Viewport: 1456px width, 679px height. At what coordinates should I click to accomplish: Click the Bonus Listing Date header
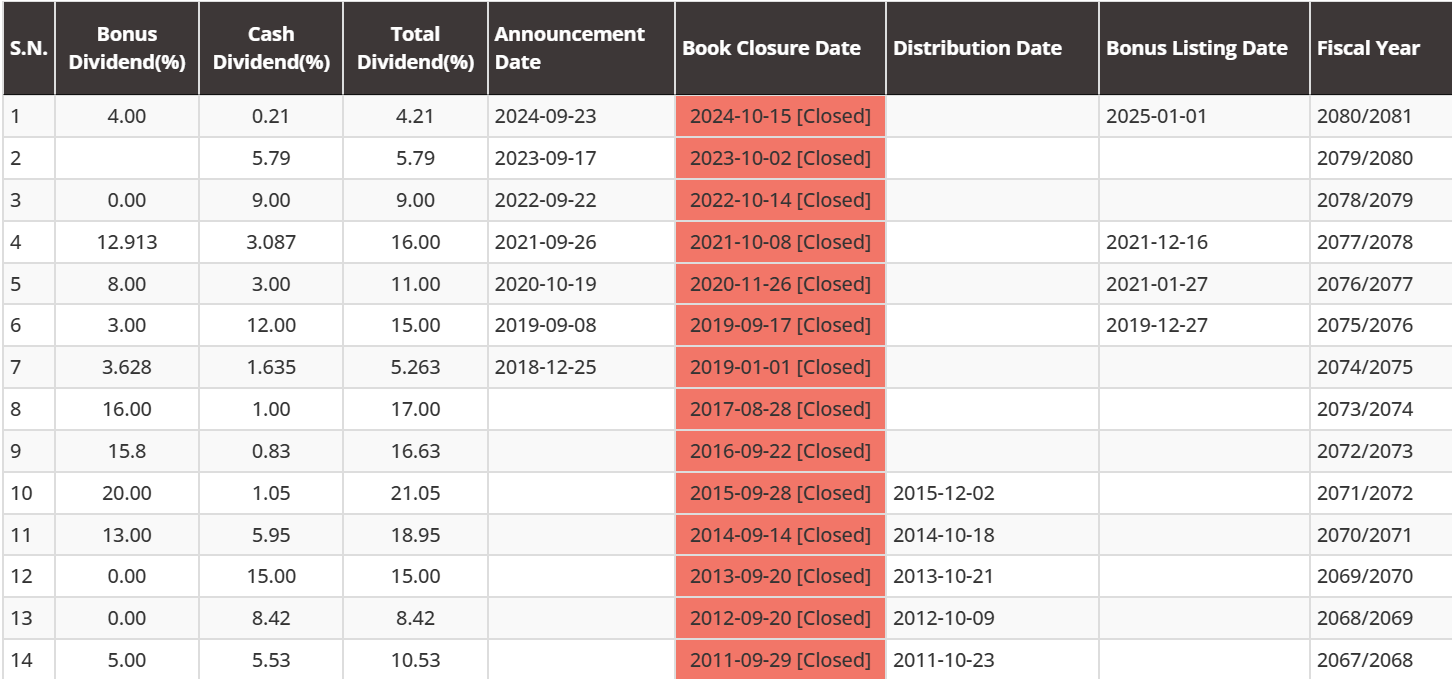click(x=1204, y=48)
